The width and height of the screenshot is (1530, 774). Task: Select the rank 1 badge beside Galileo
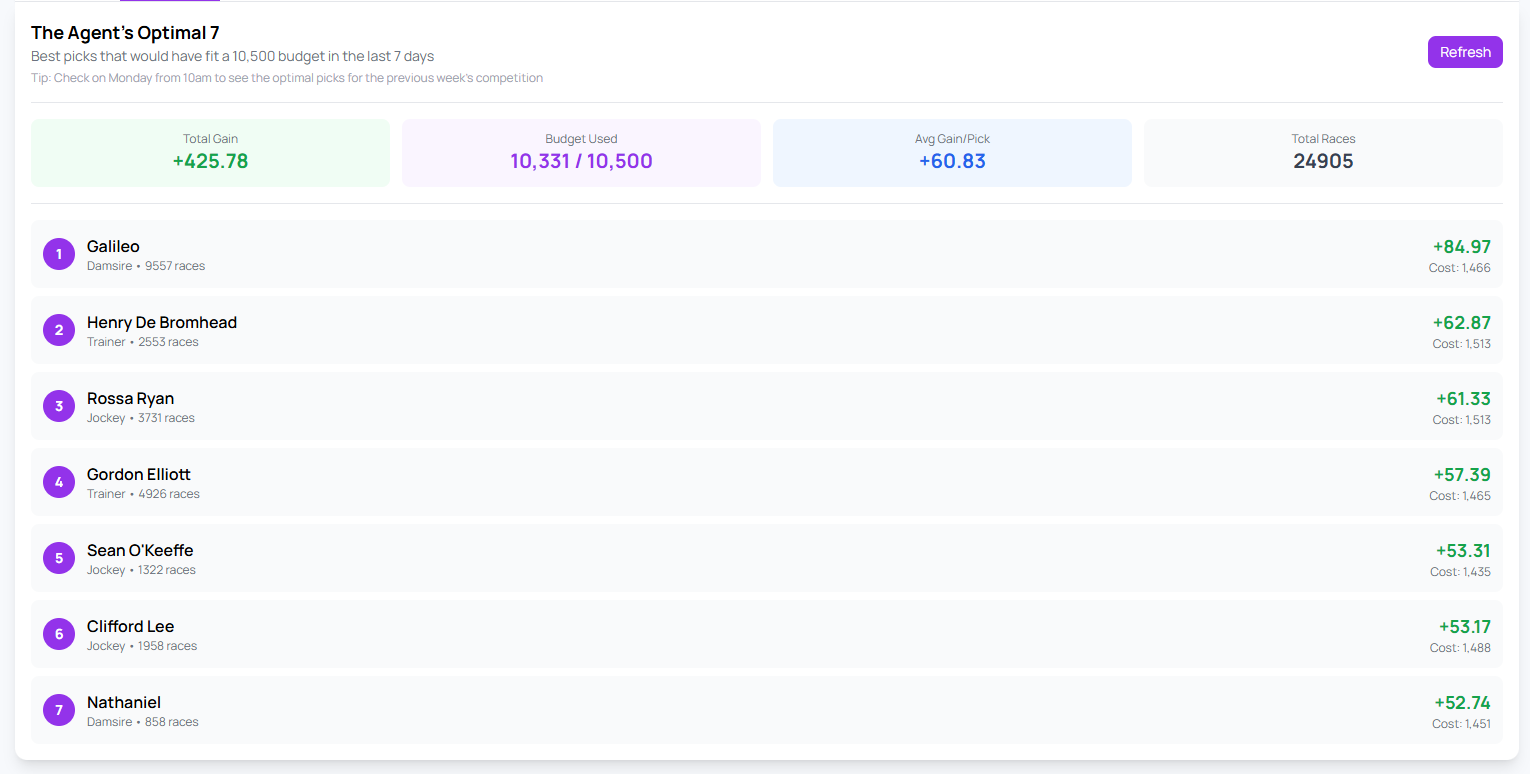point(59,254)
